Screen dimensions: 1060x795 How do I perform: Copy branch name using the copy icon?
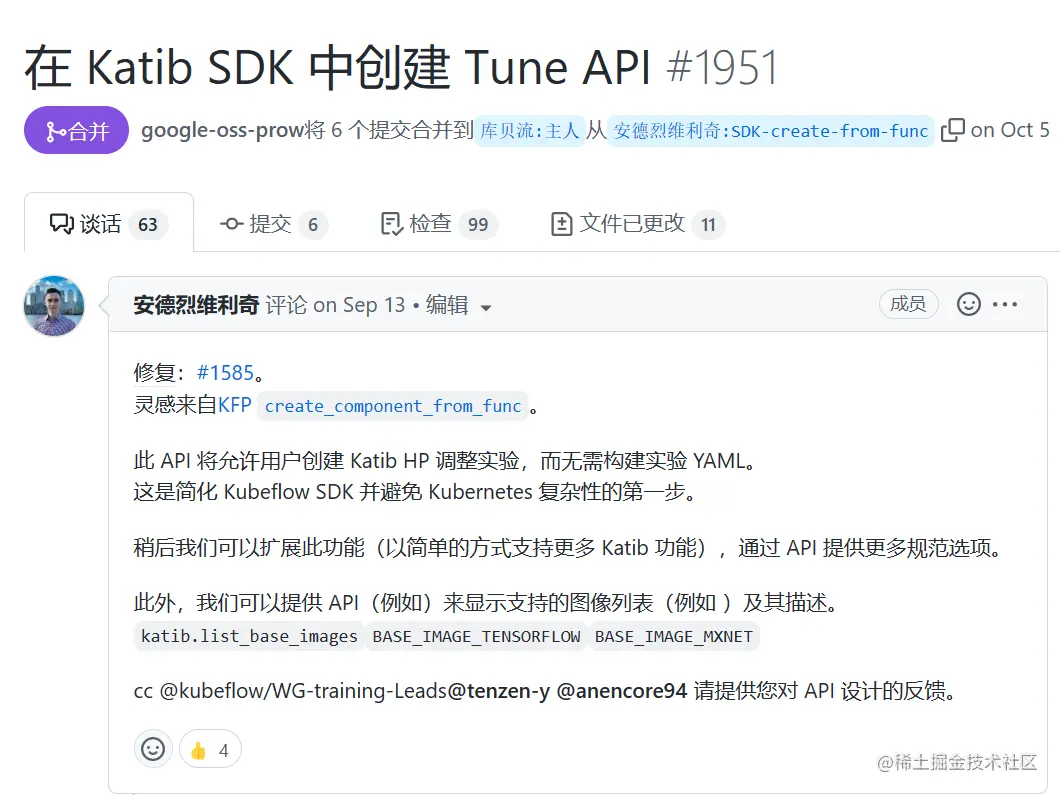953,130
